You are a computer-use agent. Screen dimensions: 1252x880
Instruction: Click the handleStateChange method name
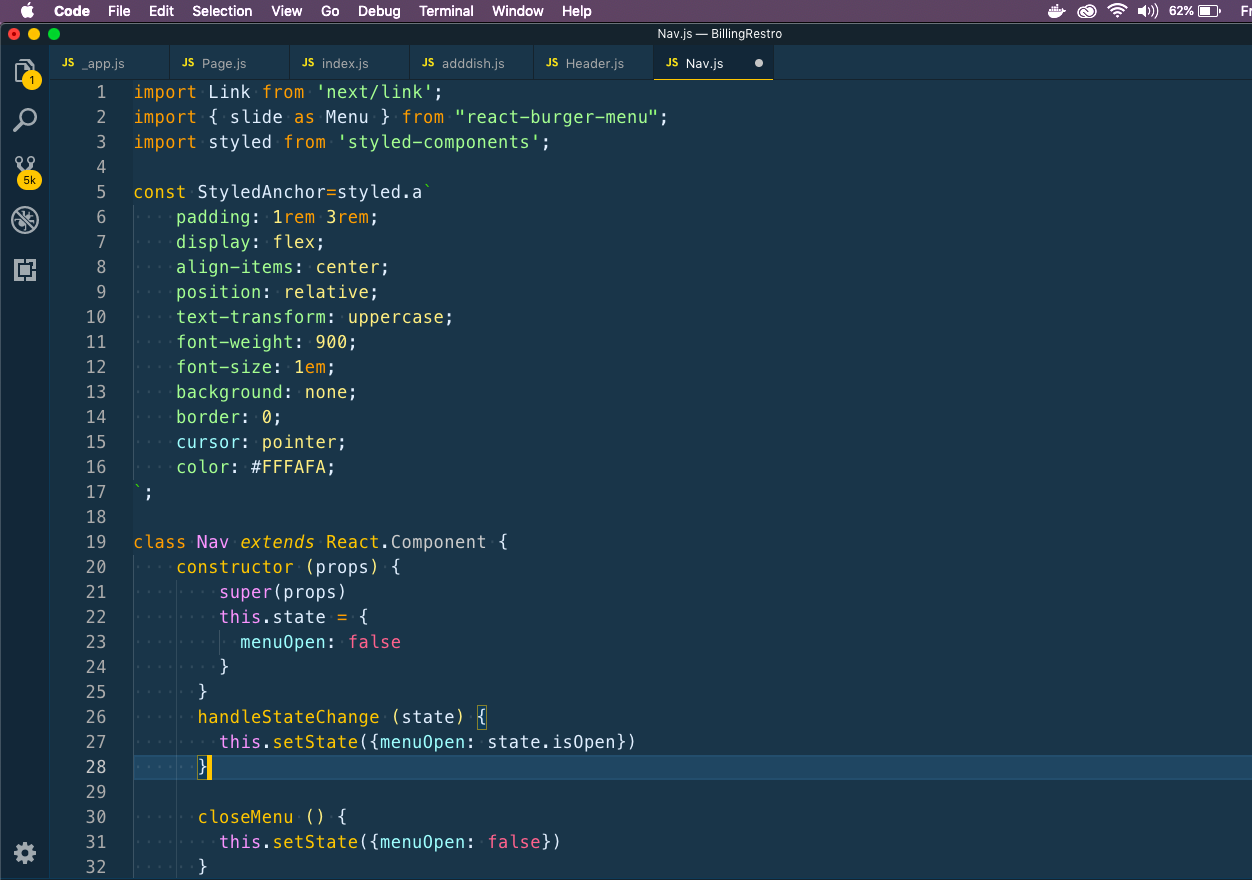[x=288, y=717]
